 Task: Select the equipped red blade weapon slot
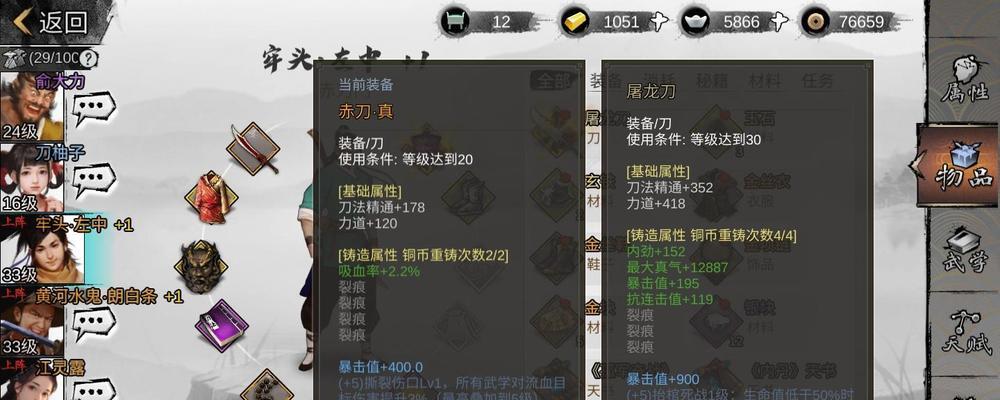253,149
